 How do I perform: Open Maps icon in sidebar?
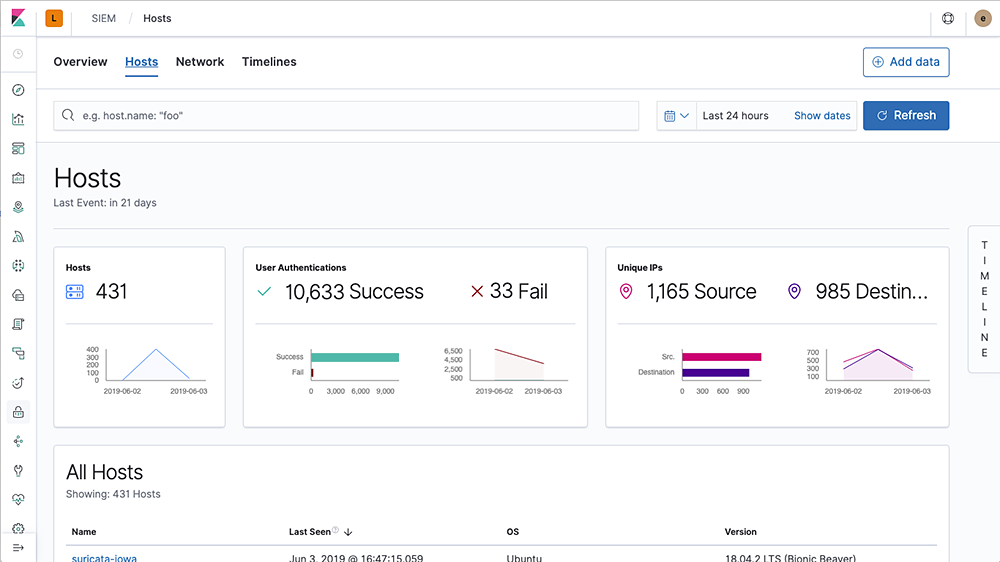pyautogui.click(x=18, y=207)
